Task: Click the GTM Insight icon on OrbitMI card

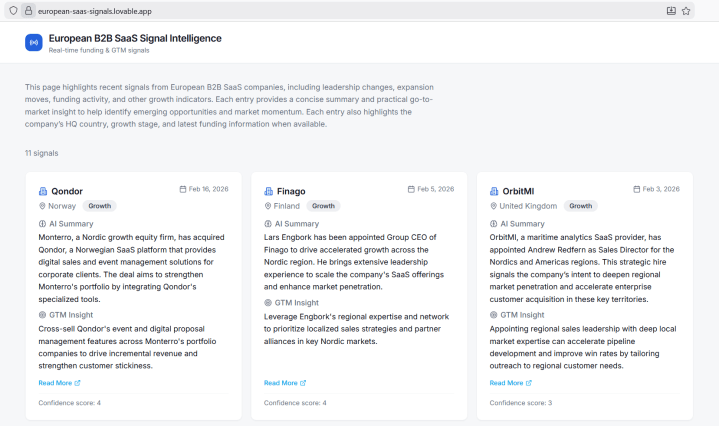Action: coord(493,315)
